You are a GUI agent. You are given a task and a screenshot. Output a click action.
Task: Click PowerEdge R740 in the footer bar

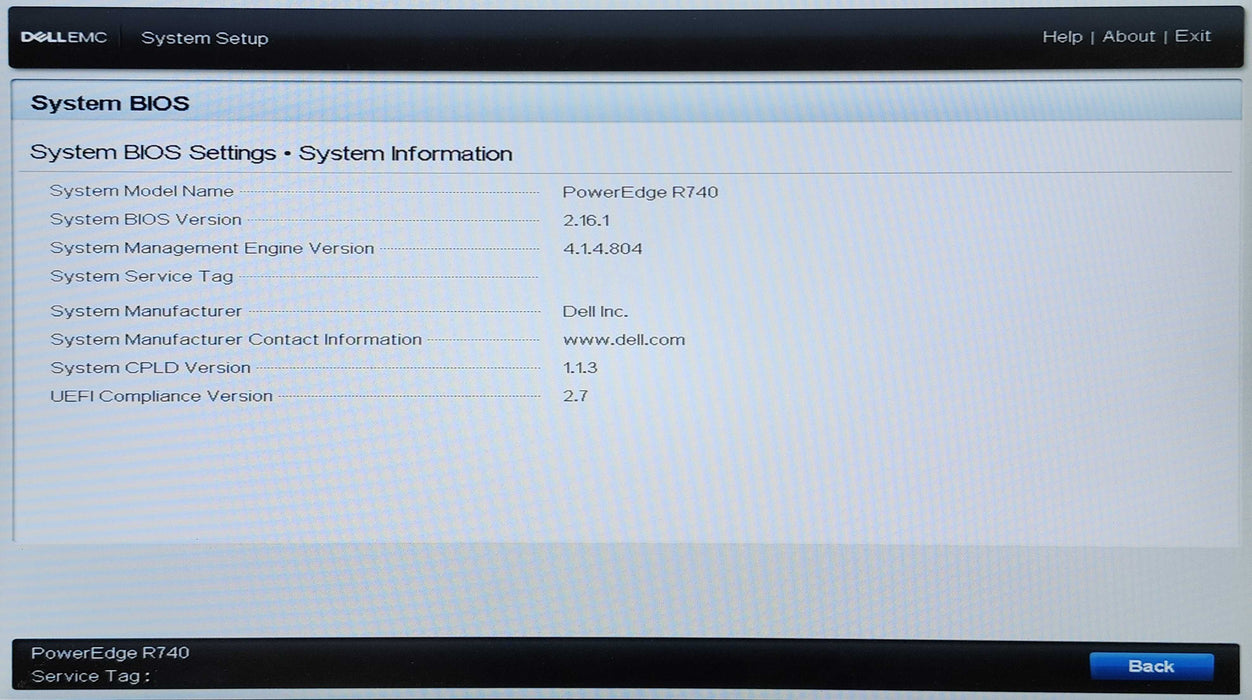coord(110,653)
